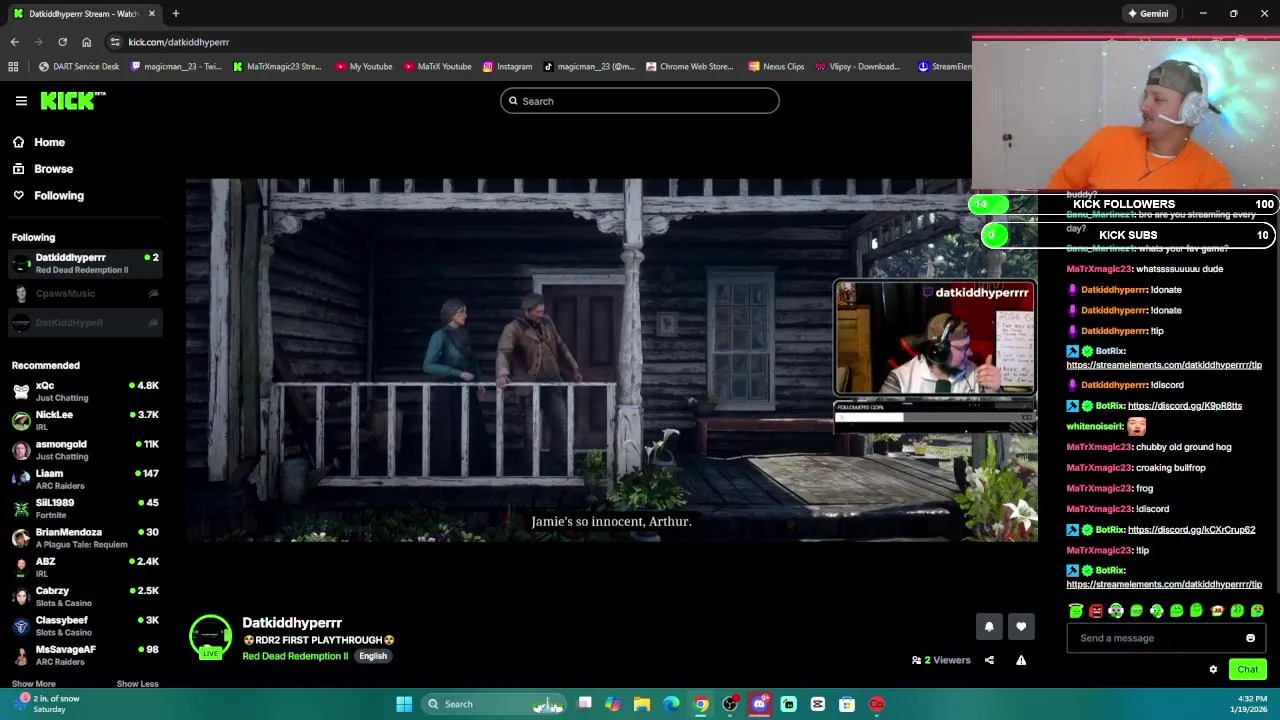The image size is (1280, 720).
Task: Click the stream video player
Action: click(611, 360)
